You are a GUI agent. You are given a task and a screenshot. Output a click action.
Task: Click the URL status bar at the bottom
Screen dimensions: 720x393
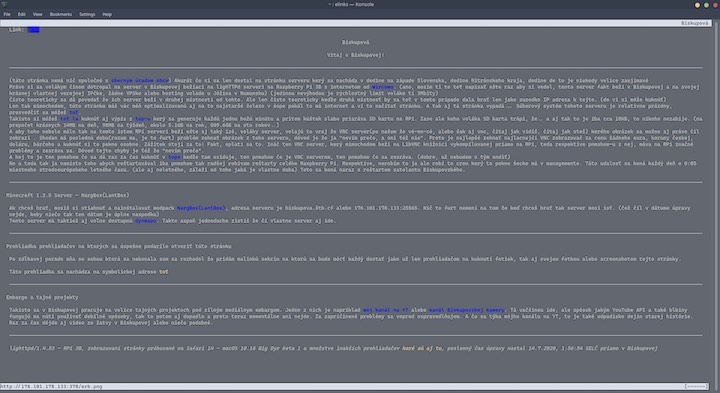point(354,387)
